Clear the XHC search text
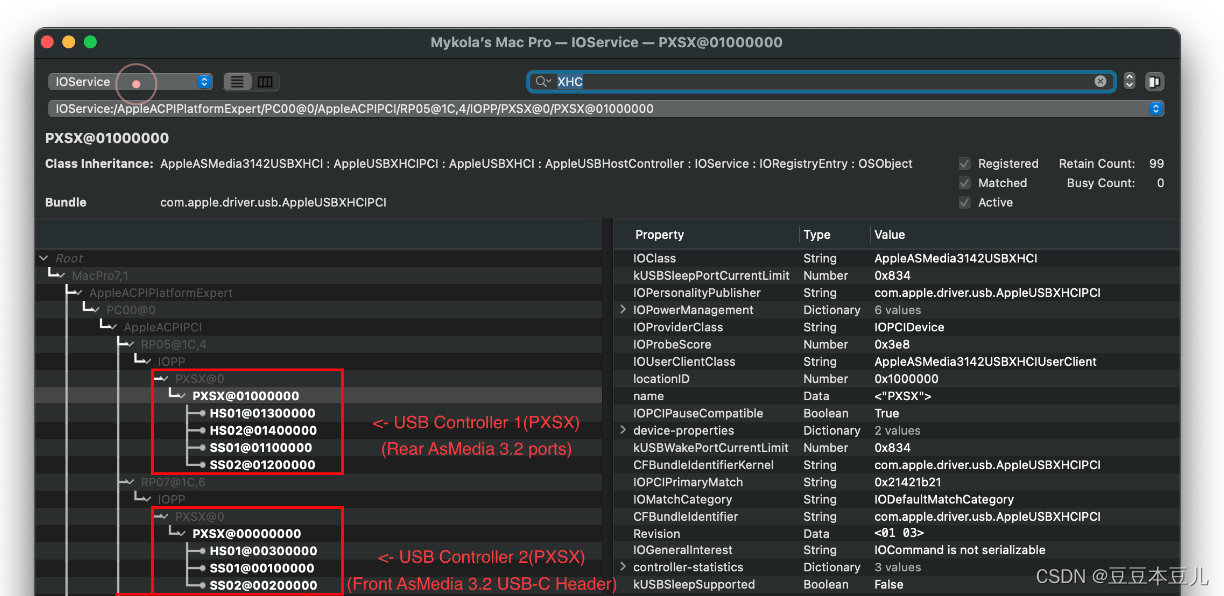This screenshot has width=1224, height=596. (1100, 82)
